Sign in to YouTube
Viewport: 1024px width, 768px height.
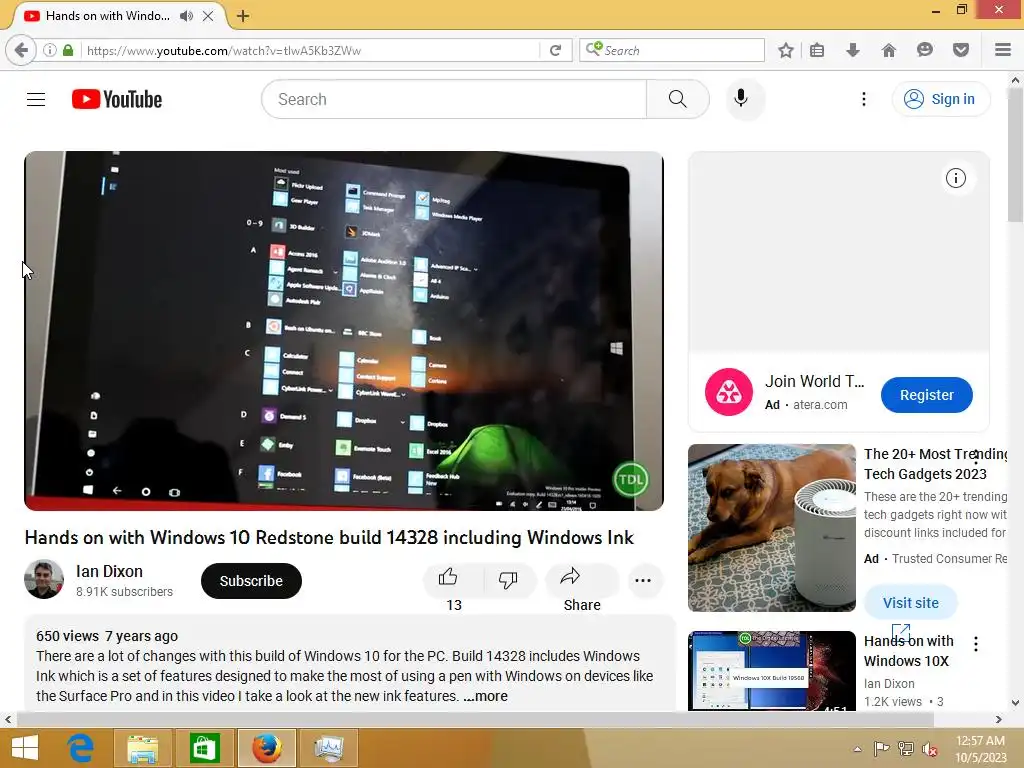[940, 99]
